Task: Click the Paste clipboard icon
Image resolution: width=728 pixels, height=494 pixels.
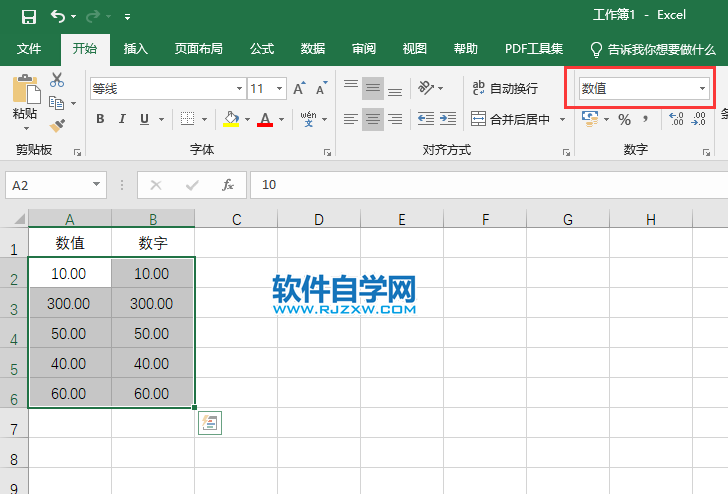Action: (x=26, y=89)
